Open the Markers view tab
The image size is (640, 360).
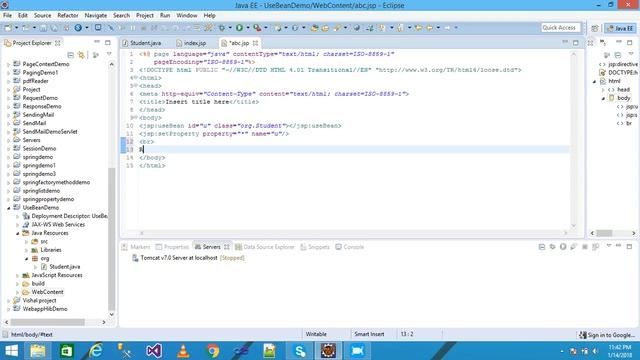(x=136, y=247)
